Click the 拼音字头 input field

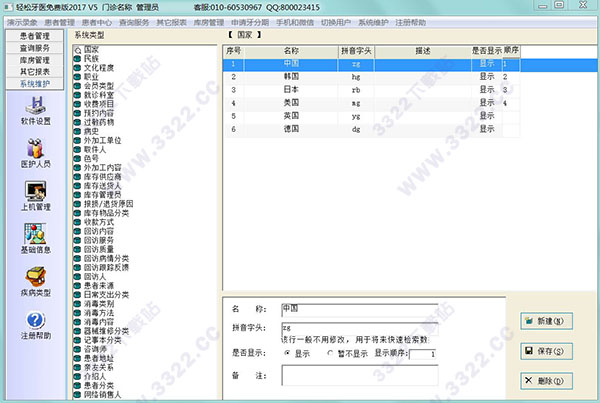tap(360, 329)
